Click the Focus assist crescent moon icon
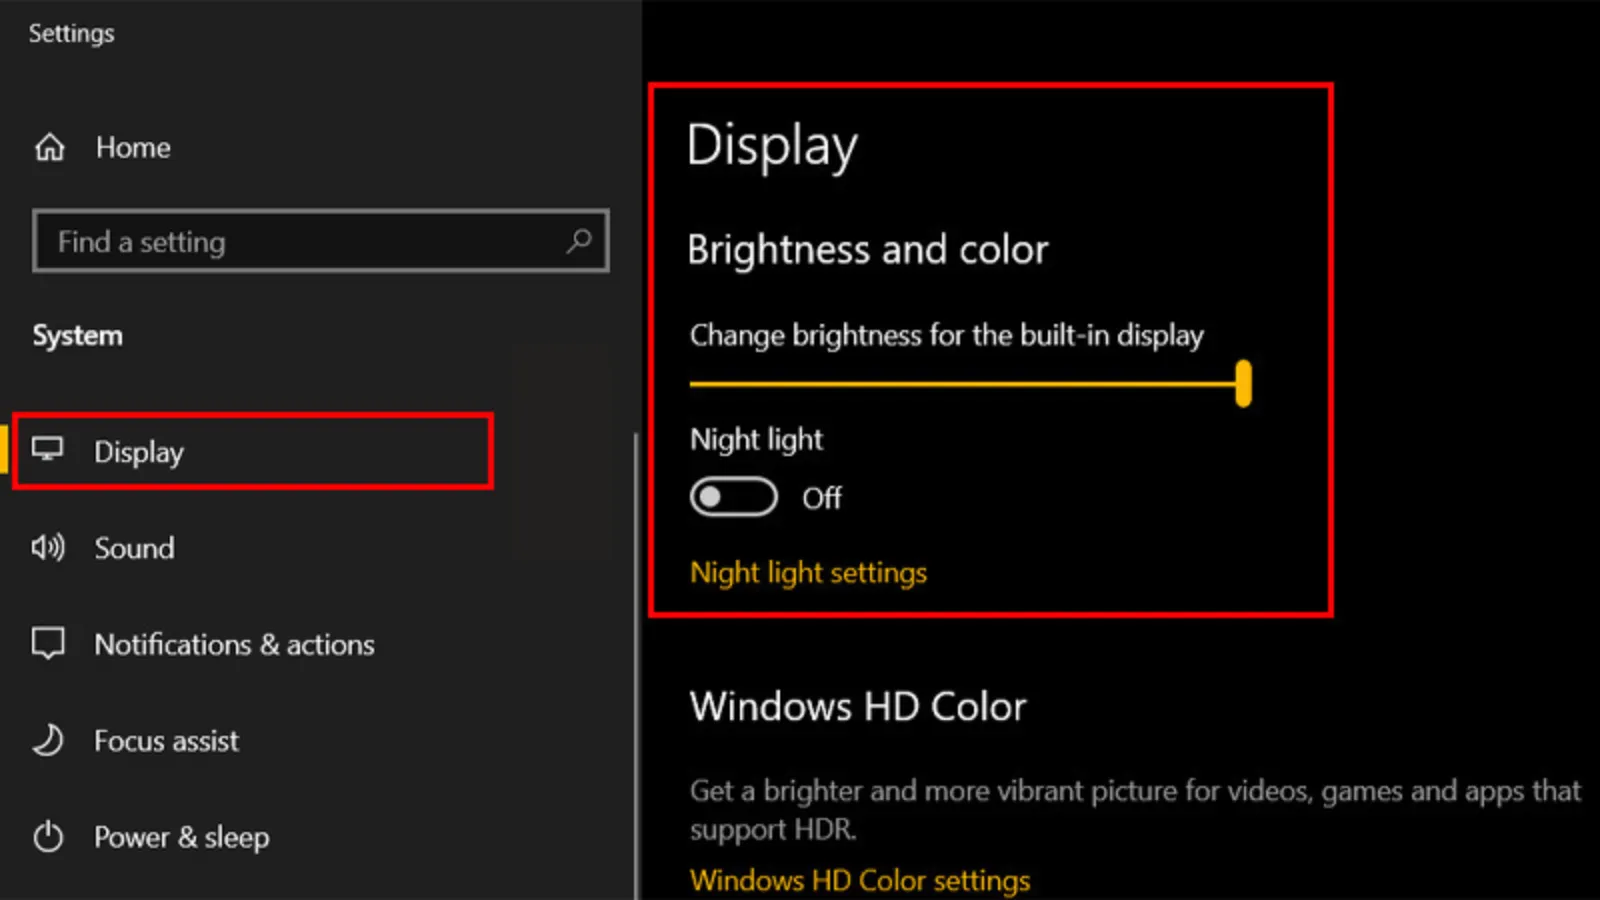Screen dimensions: 1600x900 pos(48,740)
